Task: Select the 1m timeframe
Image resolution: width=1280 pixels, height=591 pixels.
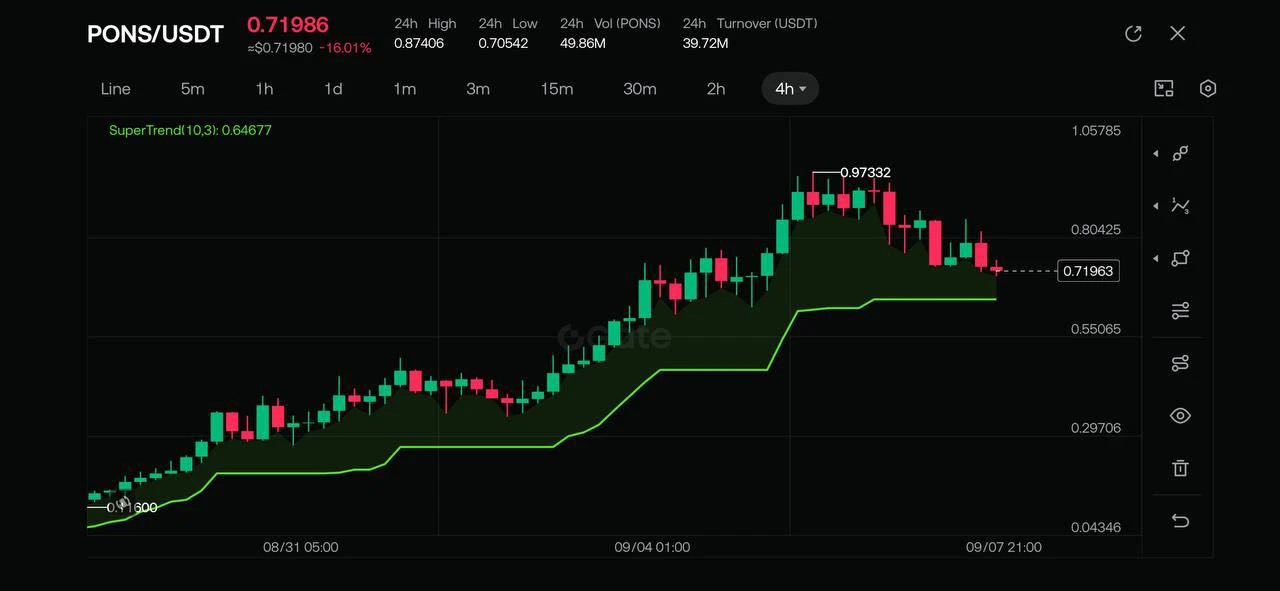Action: 404,89
